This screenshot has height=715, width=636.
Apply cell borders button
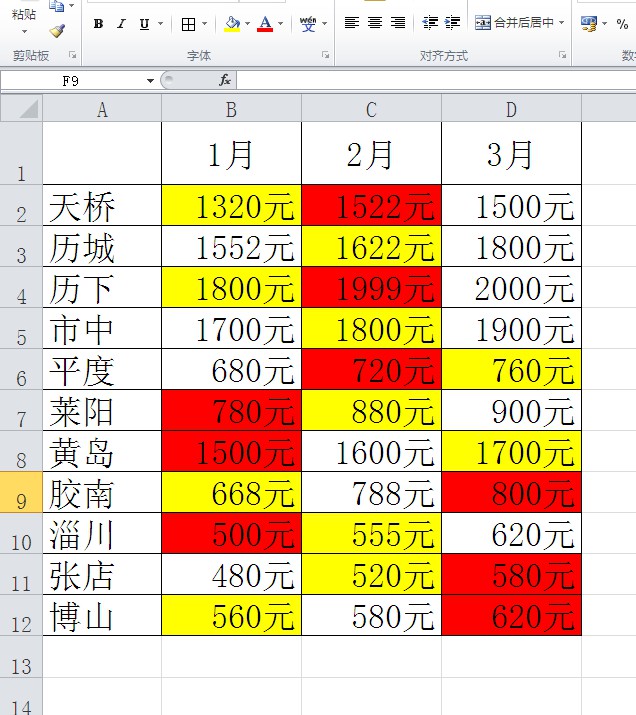click(x=188, y=24)
